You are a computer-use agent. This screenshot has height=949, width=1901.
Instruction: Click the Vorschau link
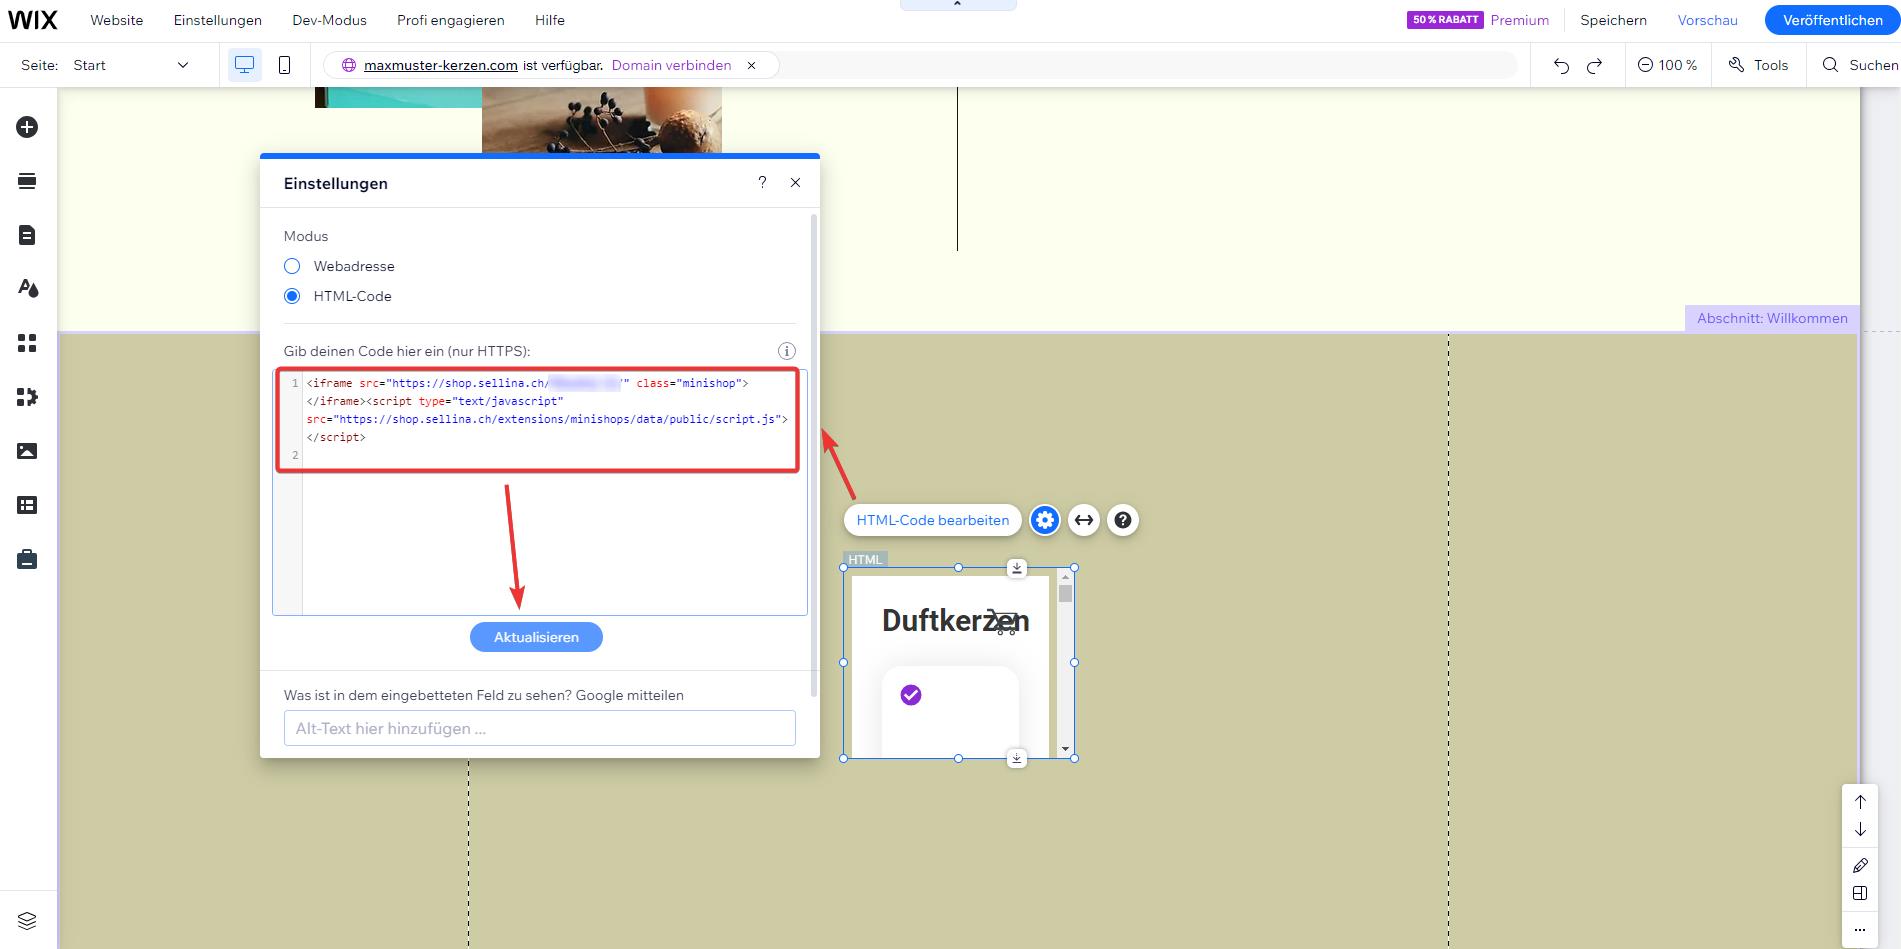(x=1707, y=20)
